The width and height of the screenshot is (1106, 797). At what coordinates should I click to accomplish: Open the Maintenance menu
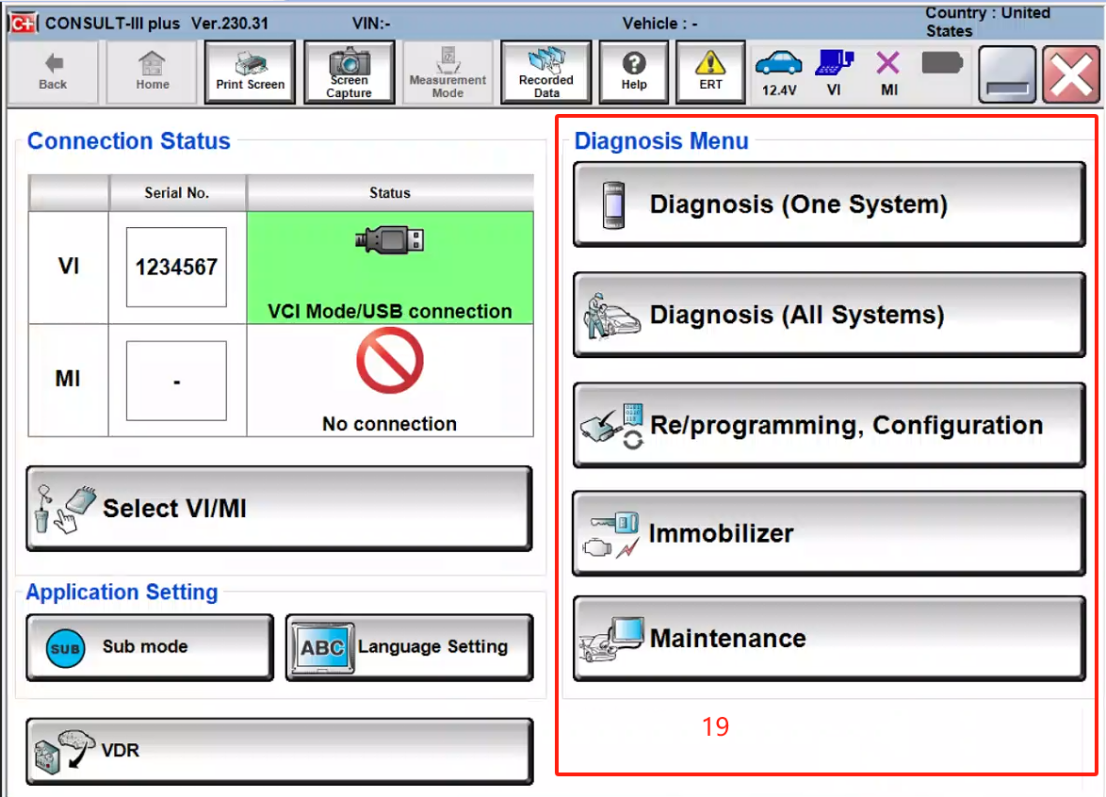point(828,638)
